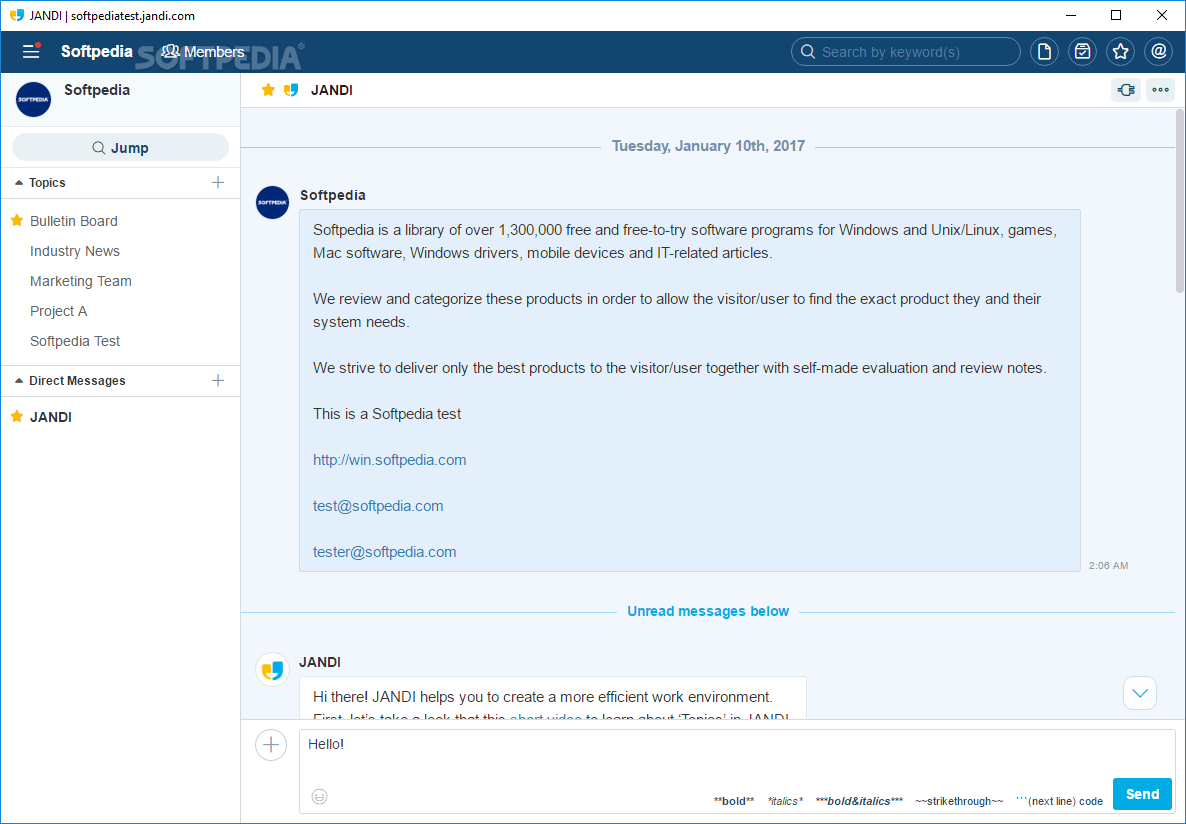The height and width of the screenshot is (824, 1186).
Task: Click the JANDI bot avatar in chat
Action: (x=272, y=670)
